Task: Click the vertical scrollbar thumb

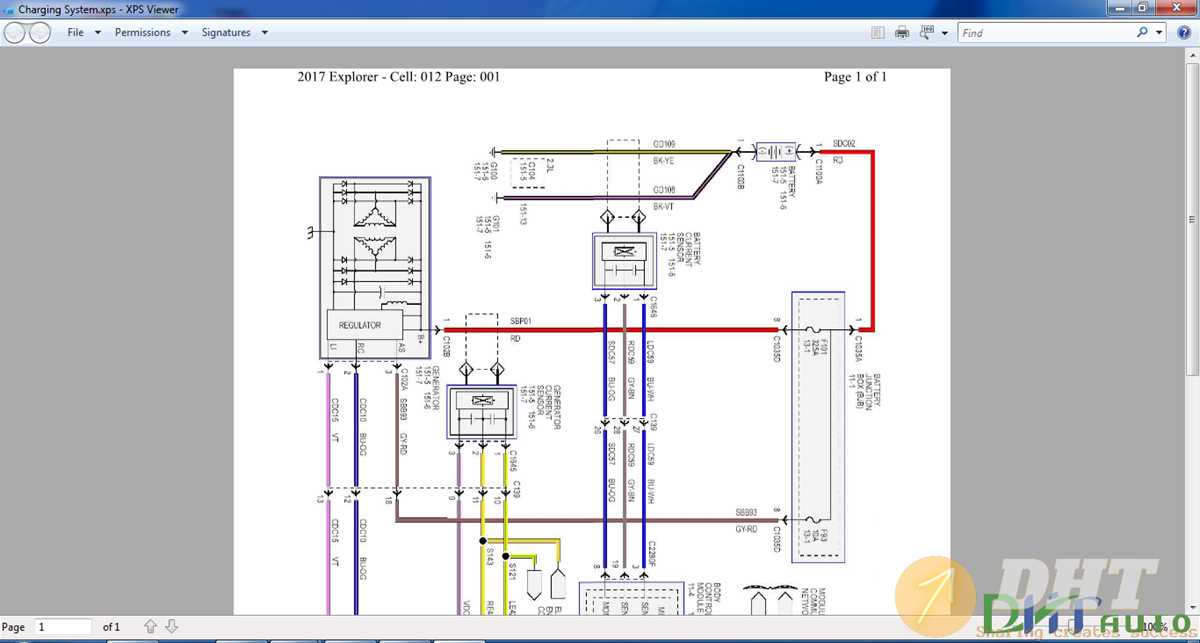Action: pos(1192,219)
